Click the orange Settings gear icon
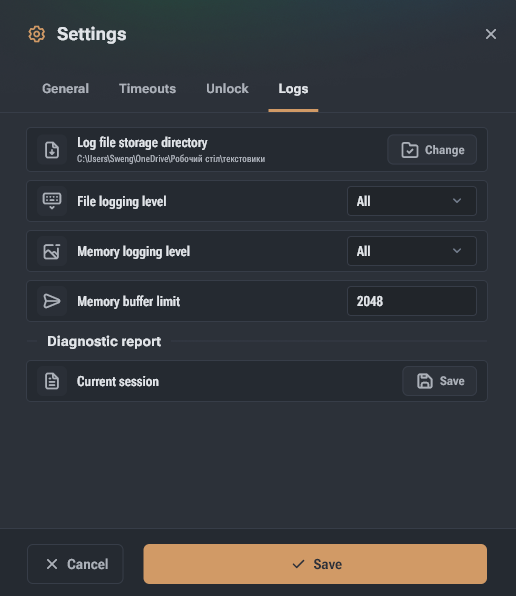The height and width of the screenshot is (596, 516). pos(37,34)
